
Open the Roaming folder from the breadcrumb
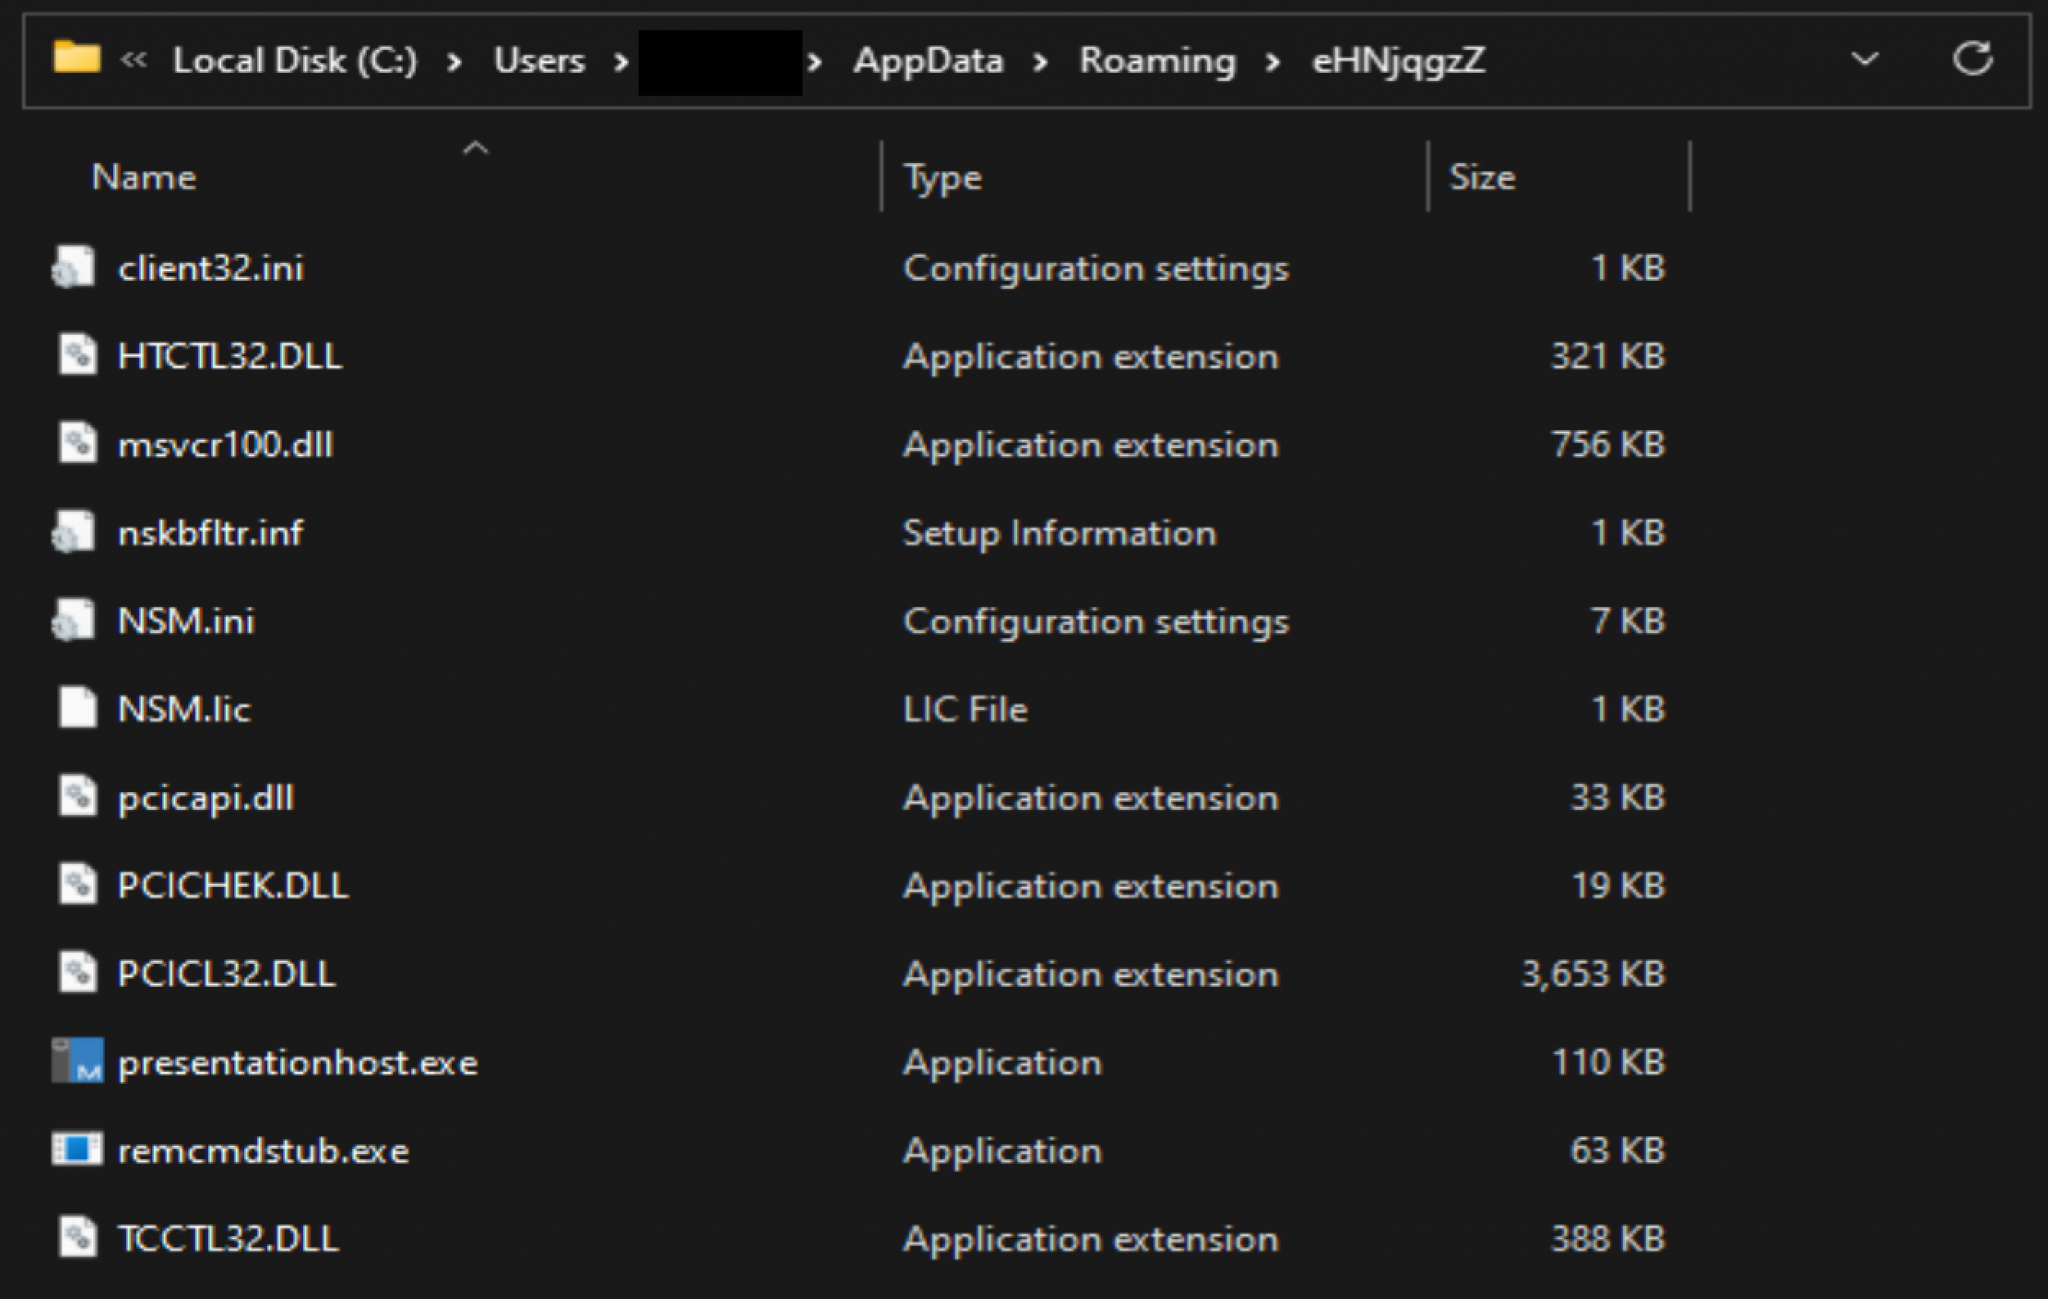1157,60
